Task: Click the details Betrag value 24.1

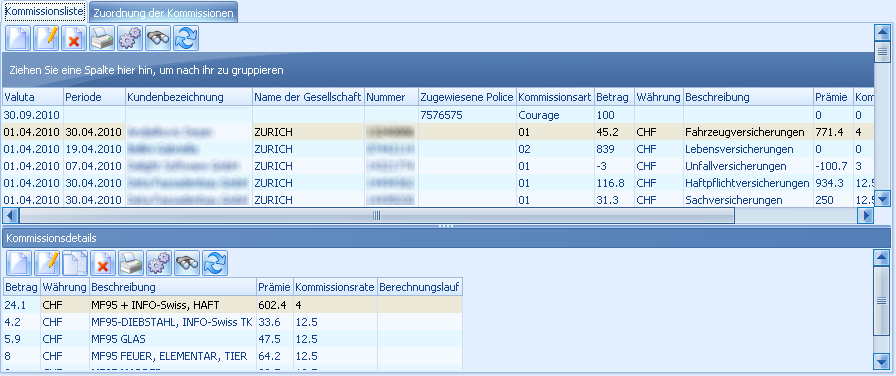Action: pos(21,305)
